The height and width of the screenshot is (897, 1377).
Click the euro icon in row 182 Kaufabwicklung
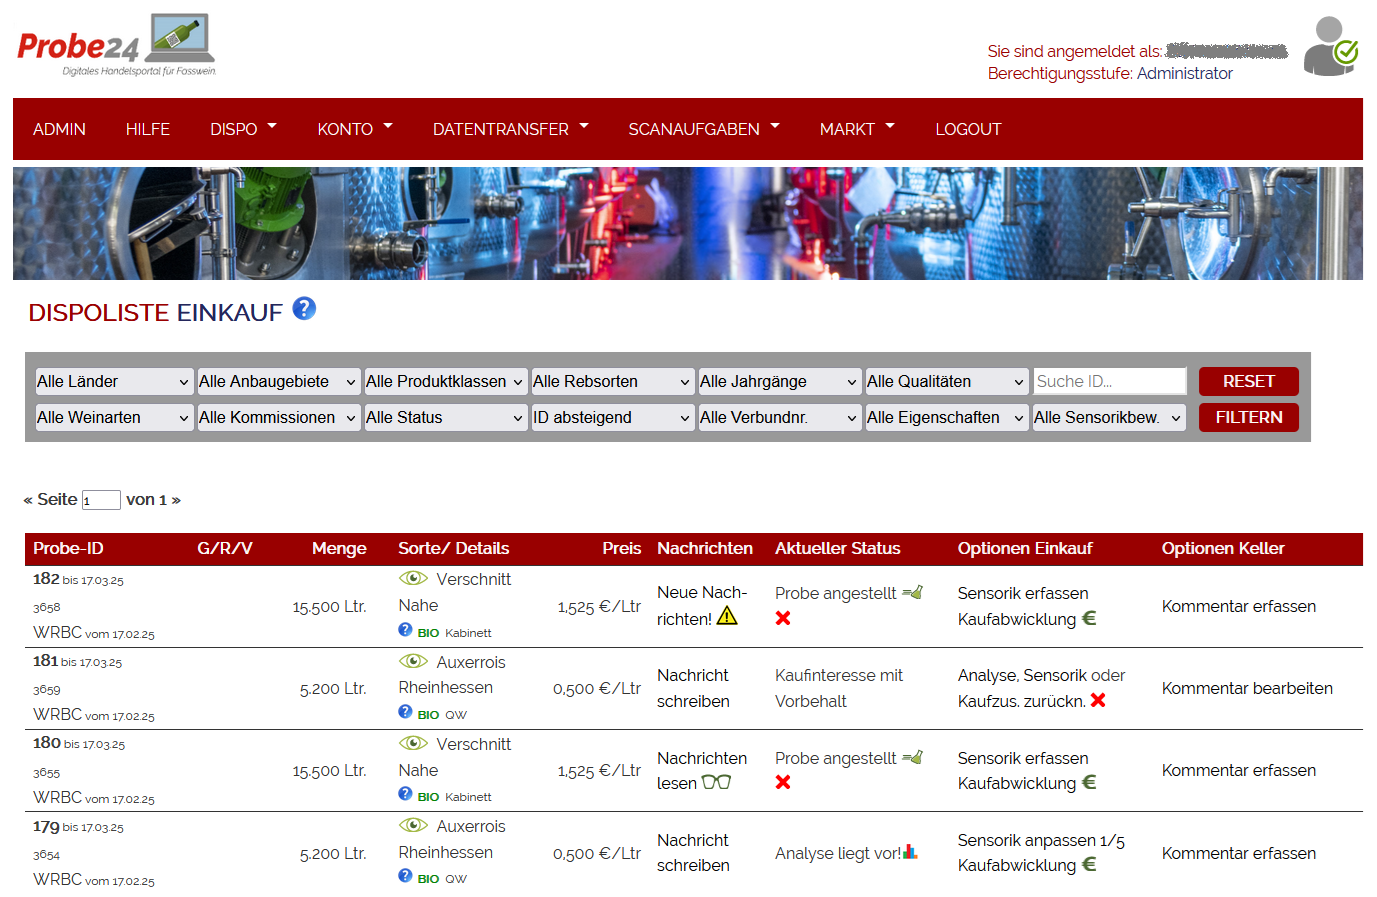[1090, 619]
